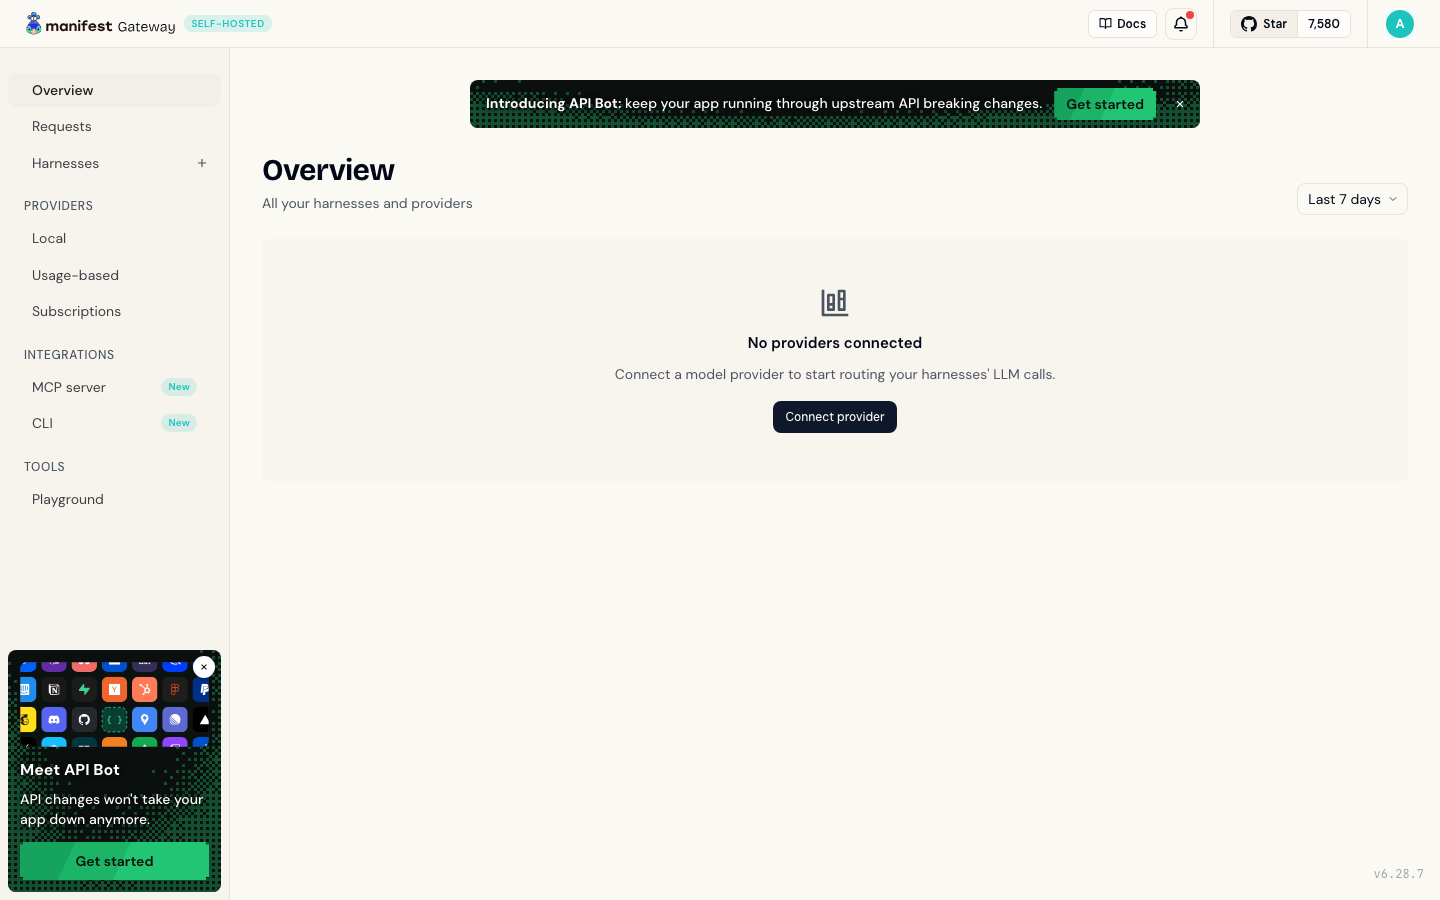Open Subscriptions providers page
Viewport: 1440px width, 900px height.
pyautogui.click(x=114, y=311)
